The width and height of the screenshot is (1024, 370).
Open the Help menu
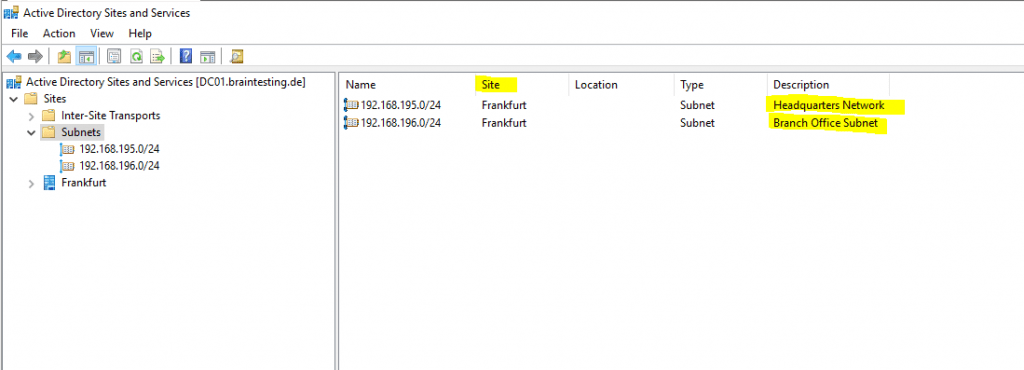pos(140,33)
